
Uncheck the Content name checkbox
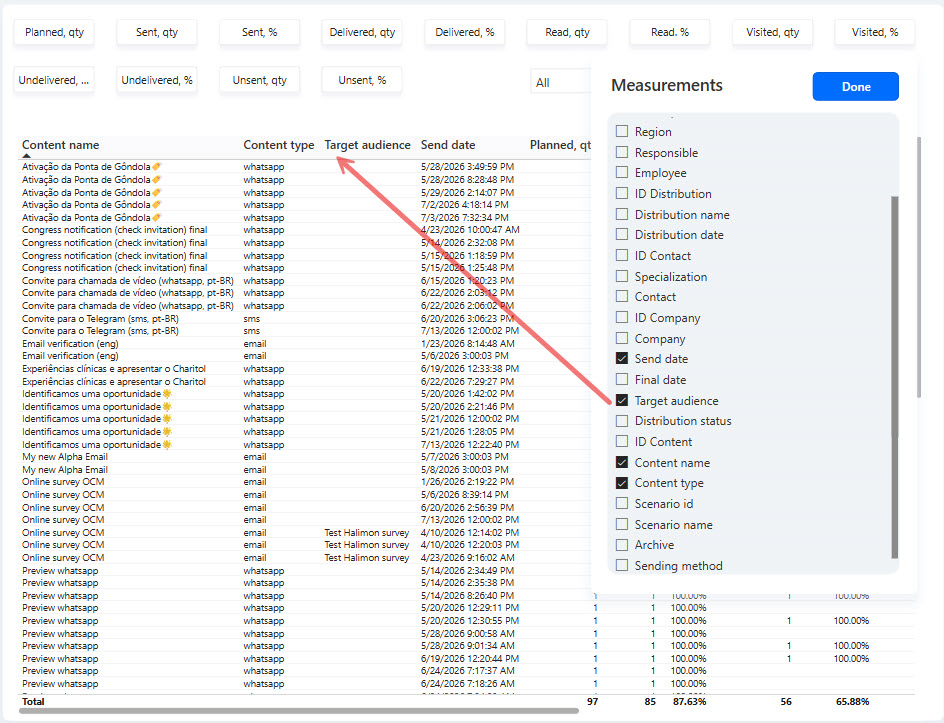point(622,462)
